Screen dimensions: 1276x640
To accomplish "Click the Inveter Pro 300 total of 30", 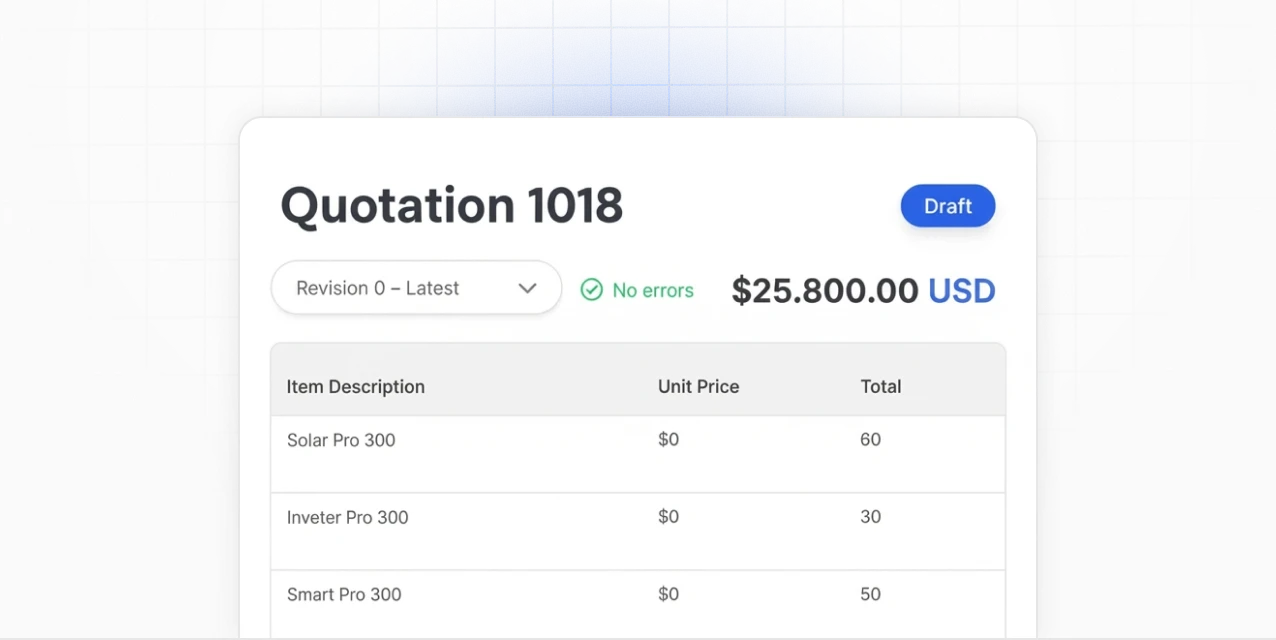I will click(870, 516).
